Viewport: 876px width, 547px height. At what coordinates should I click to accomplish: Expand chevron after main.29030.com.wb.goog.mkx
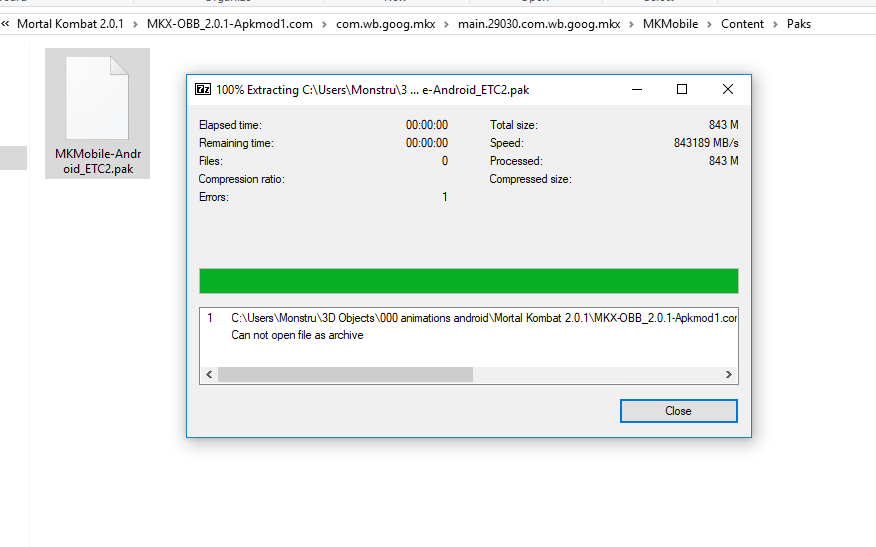(631, 25)
